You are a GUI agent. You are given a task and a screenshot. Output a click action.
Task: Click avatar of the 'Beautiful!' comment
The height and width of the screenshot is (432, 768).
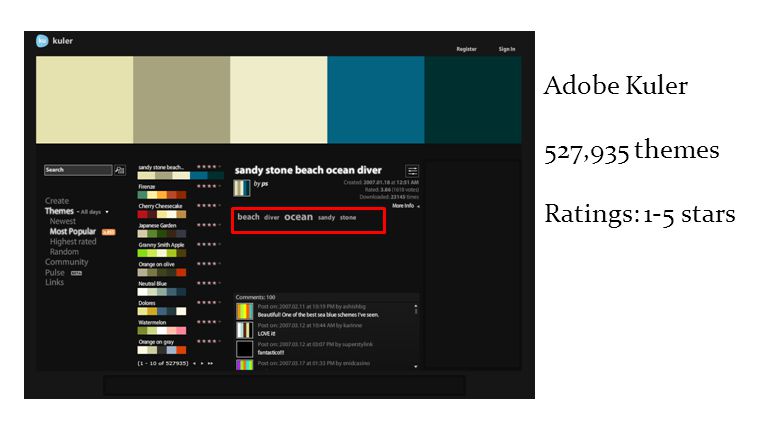(244, 311)
